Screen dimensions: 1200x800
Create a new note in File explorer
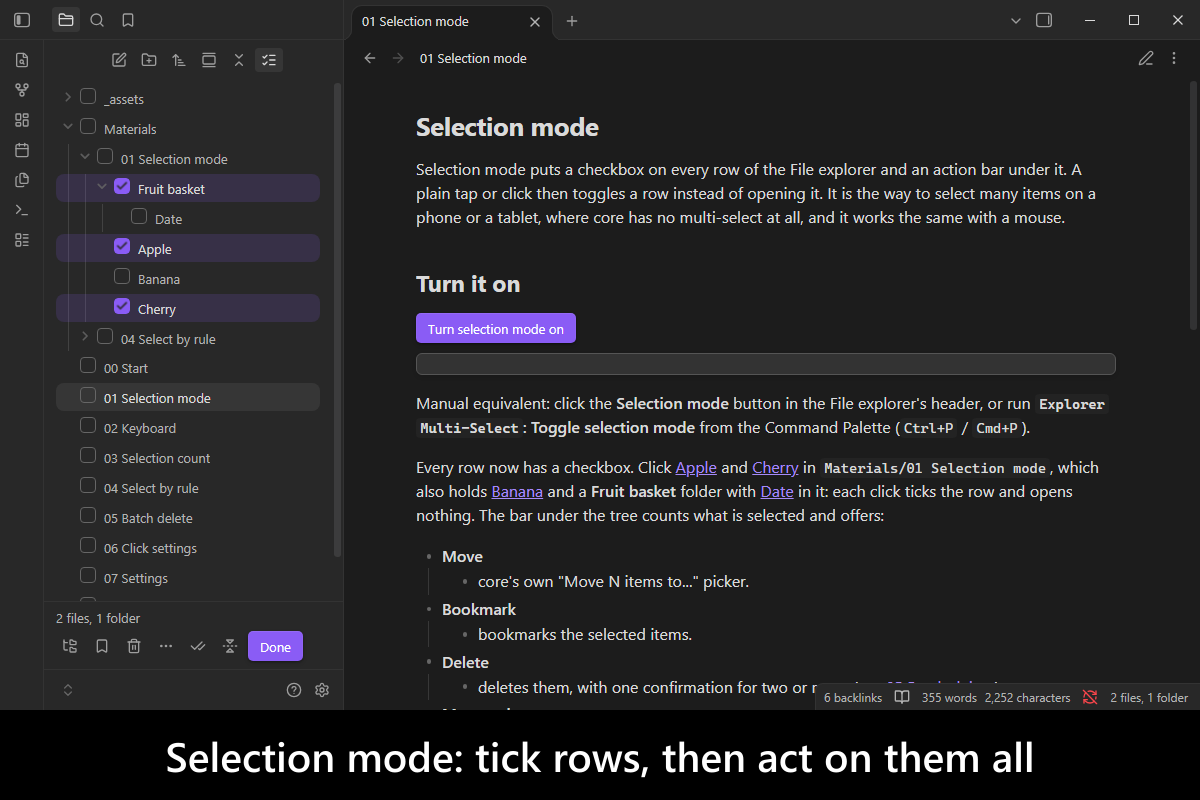point(119,60)
